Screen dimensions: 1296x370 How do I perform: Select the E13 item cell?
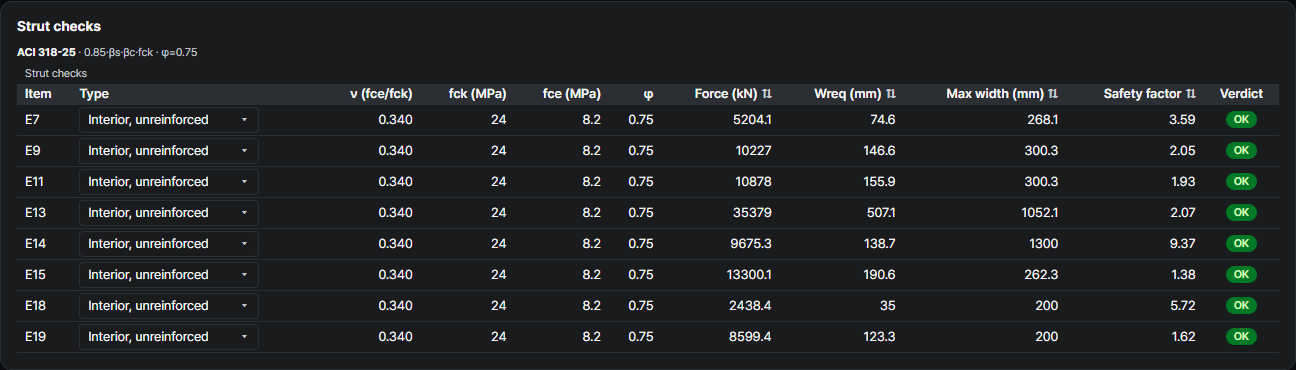(x=35, y=213)
